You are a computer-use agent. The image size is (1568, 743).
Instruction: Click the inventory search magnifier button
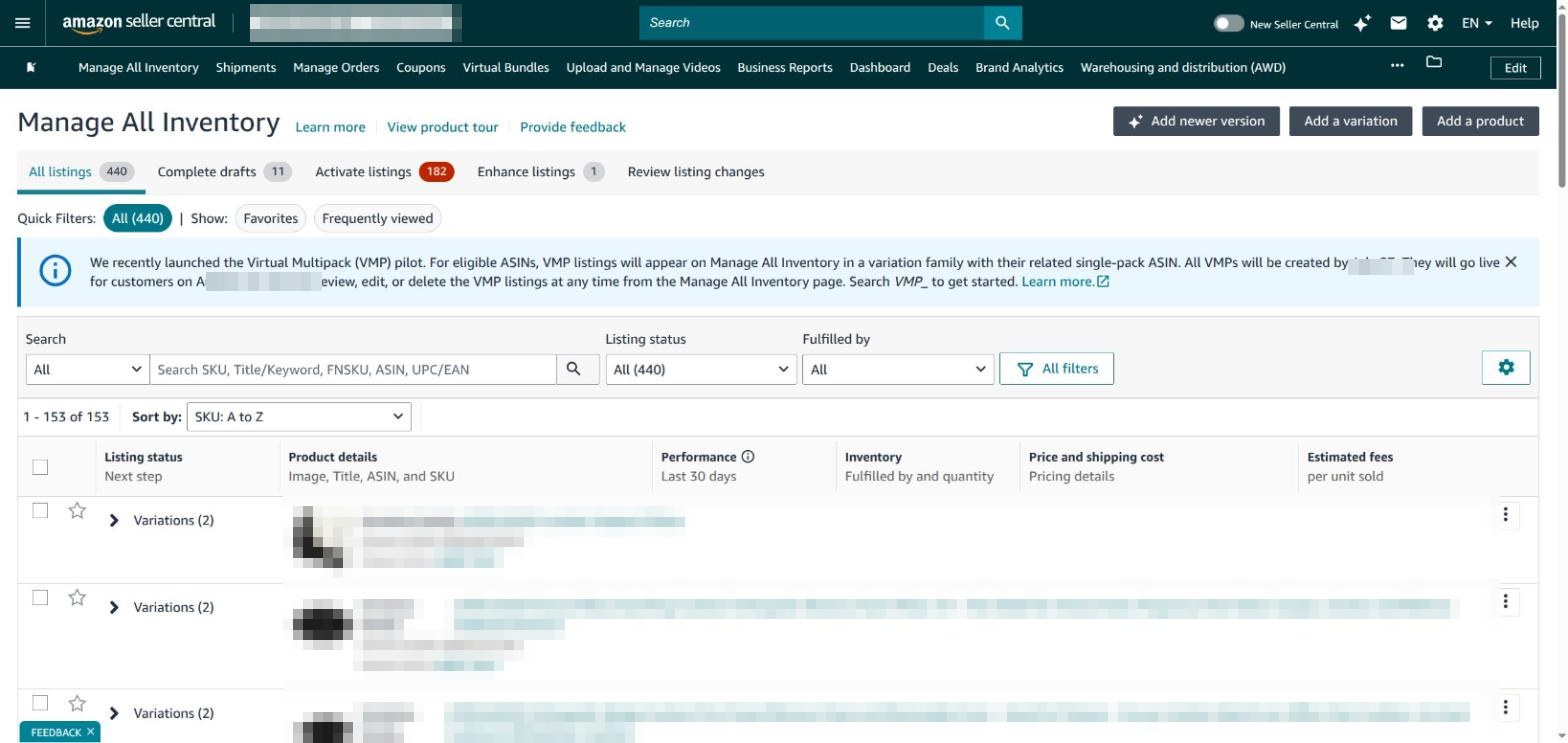click(574, 369)
